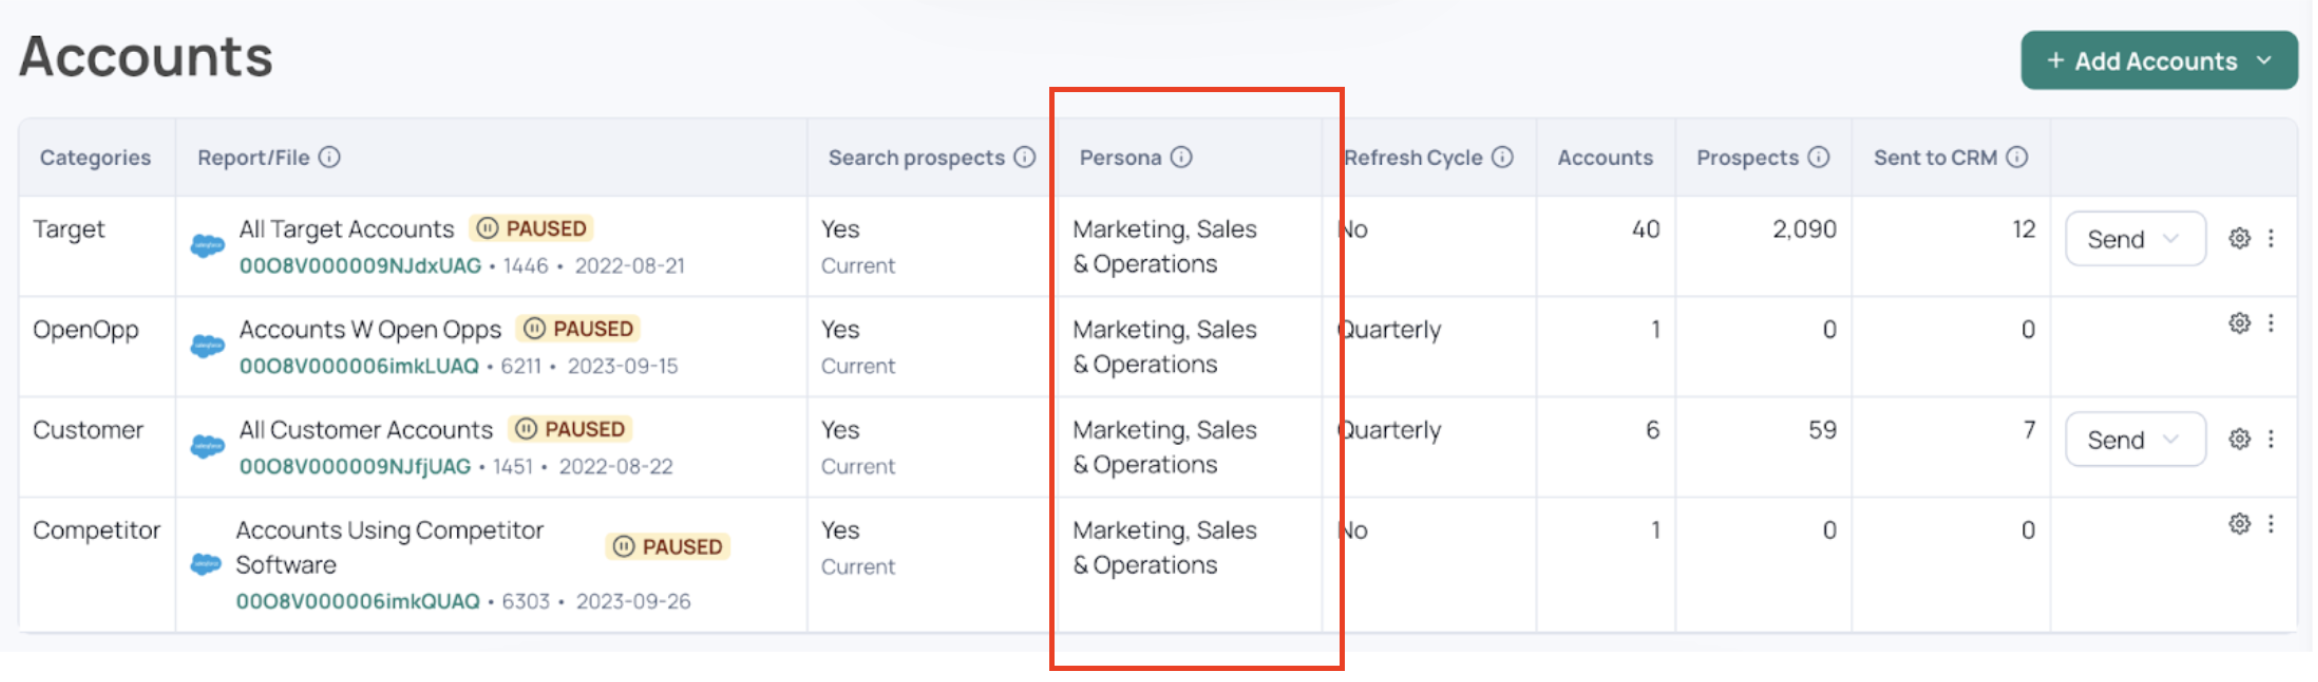Click the Salesforce cloud icon for Customer row
This screenshot has height=682, width=2318.
pos(207,446)
